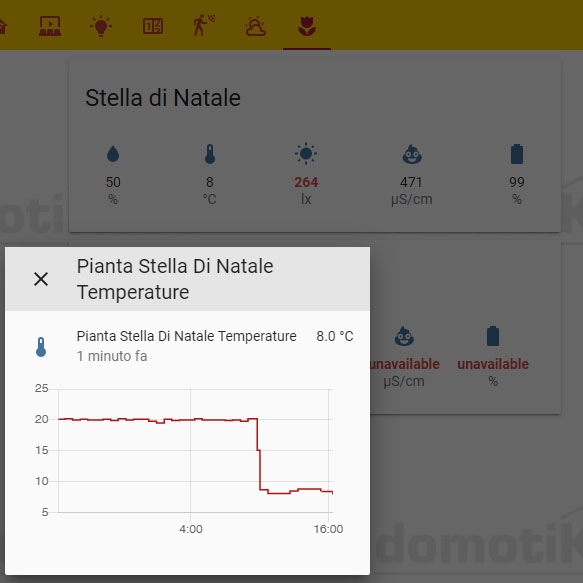The width and height of the screenshot is (583, 583).
Task: Open the battery icon showing 99%
Action: [517, 154]
